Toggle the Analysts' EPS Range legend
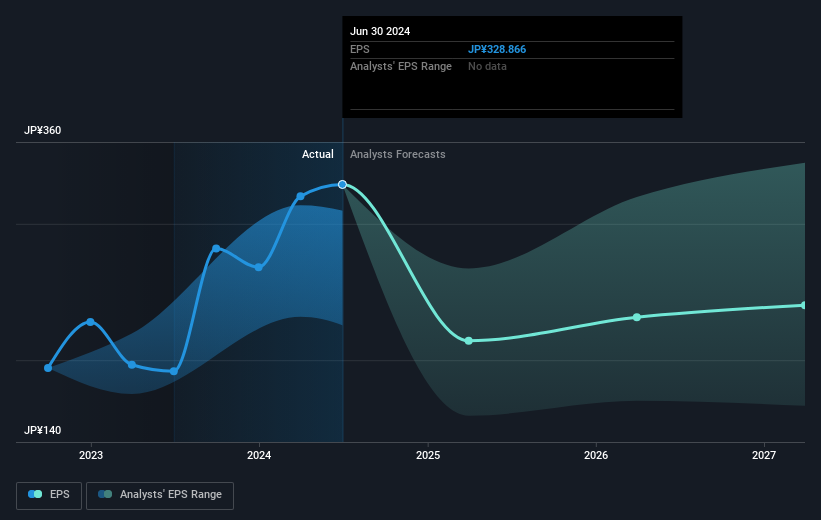The width and height of the screenshot is (821, 520). click(x=160, y=495)
